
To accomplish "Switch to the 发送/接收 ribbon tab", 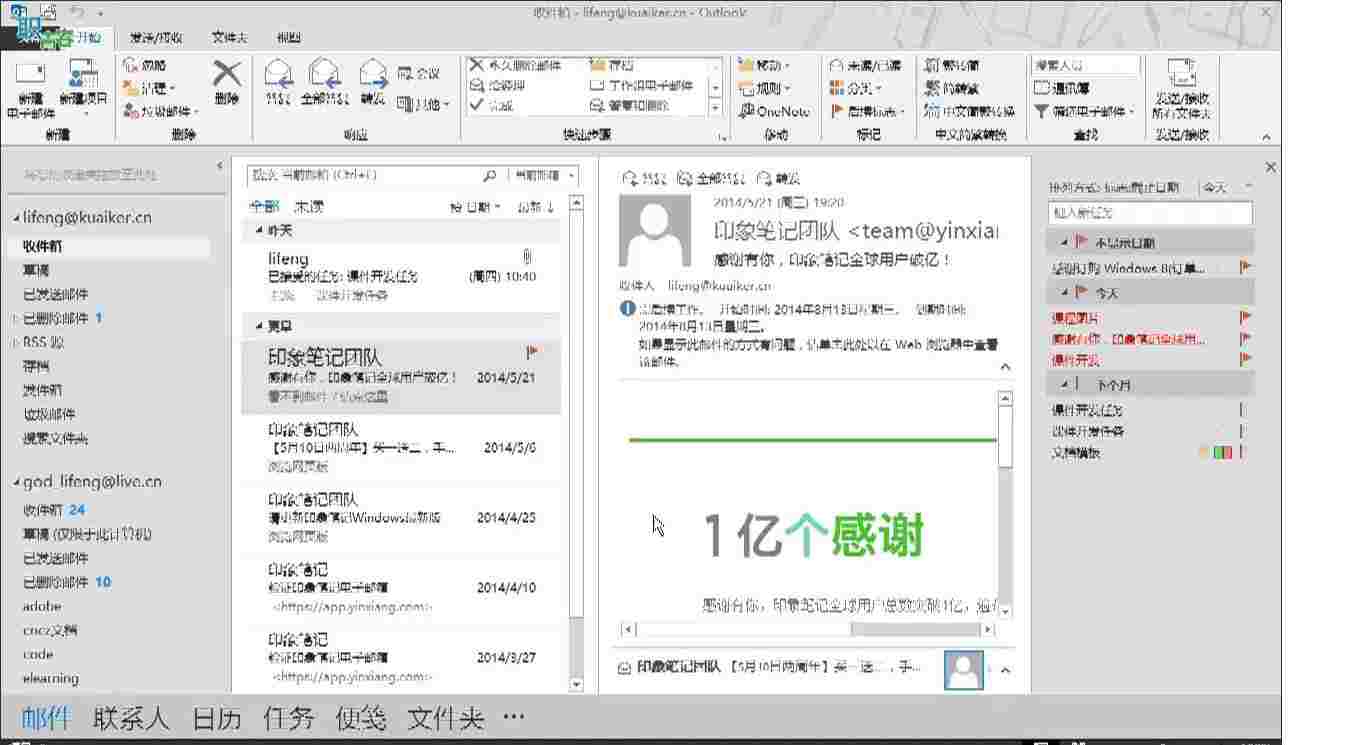I will pos(155,38).
